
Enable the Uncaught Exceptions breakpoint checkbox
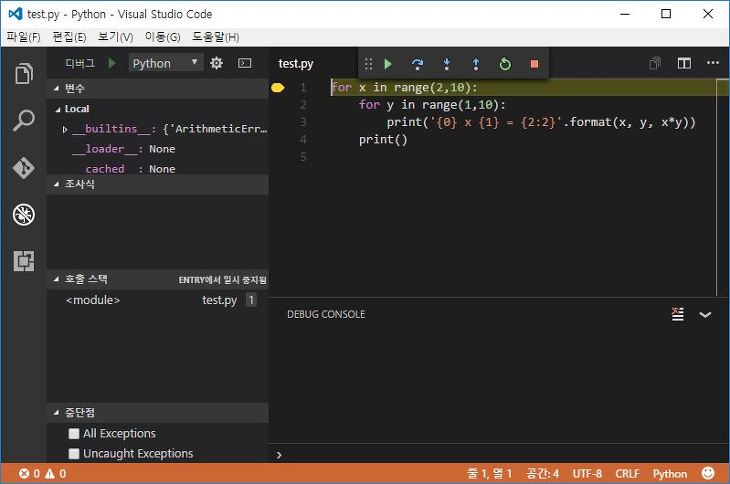[74, 454]
